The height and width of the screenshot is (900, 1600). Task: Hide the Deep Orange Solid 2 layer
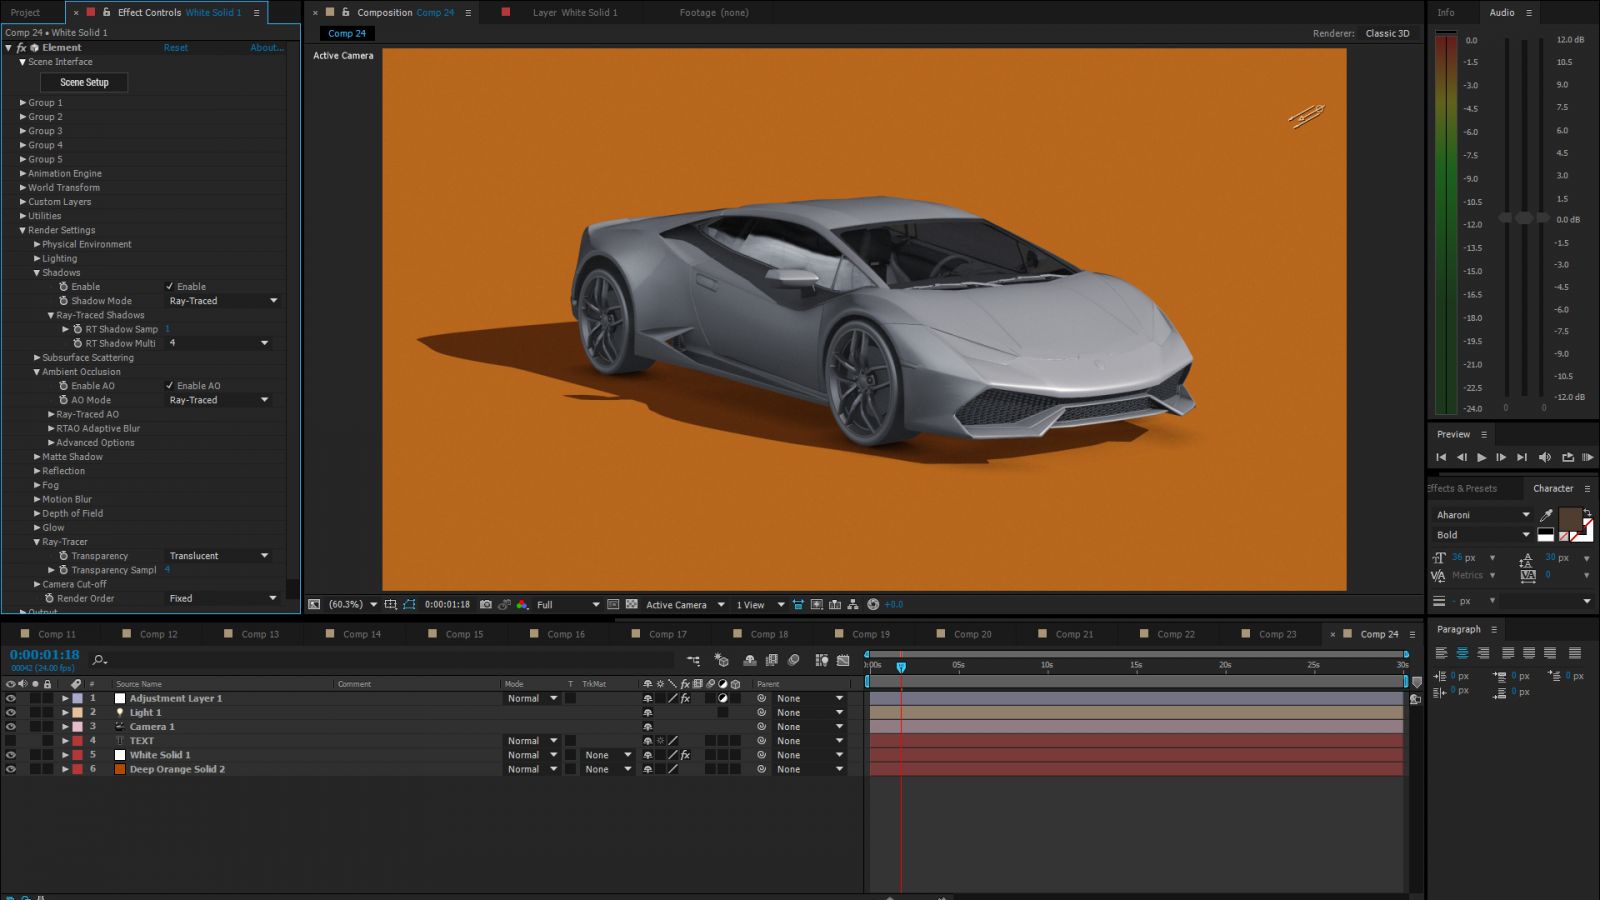[11, 769]
